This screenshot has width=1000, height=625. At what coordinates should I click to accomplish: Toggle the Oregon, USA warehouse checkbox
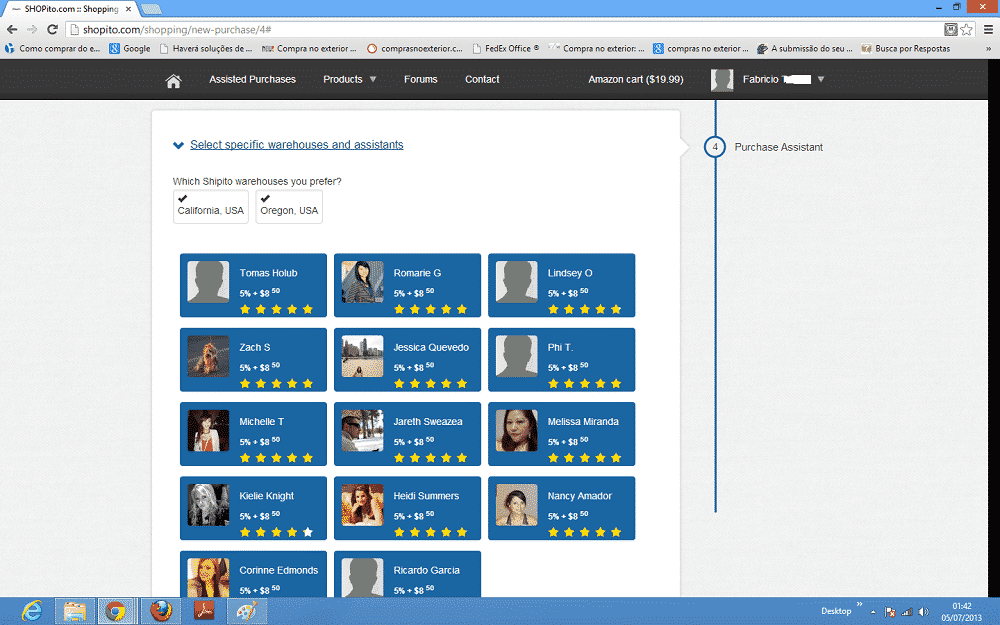click(289, 206)
